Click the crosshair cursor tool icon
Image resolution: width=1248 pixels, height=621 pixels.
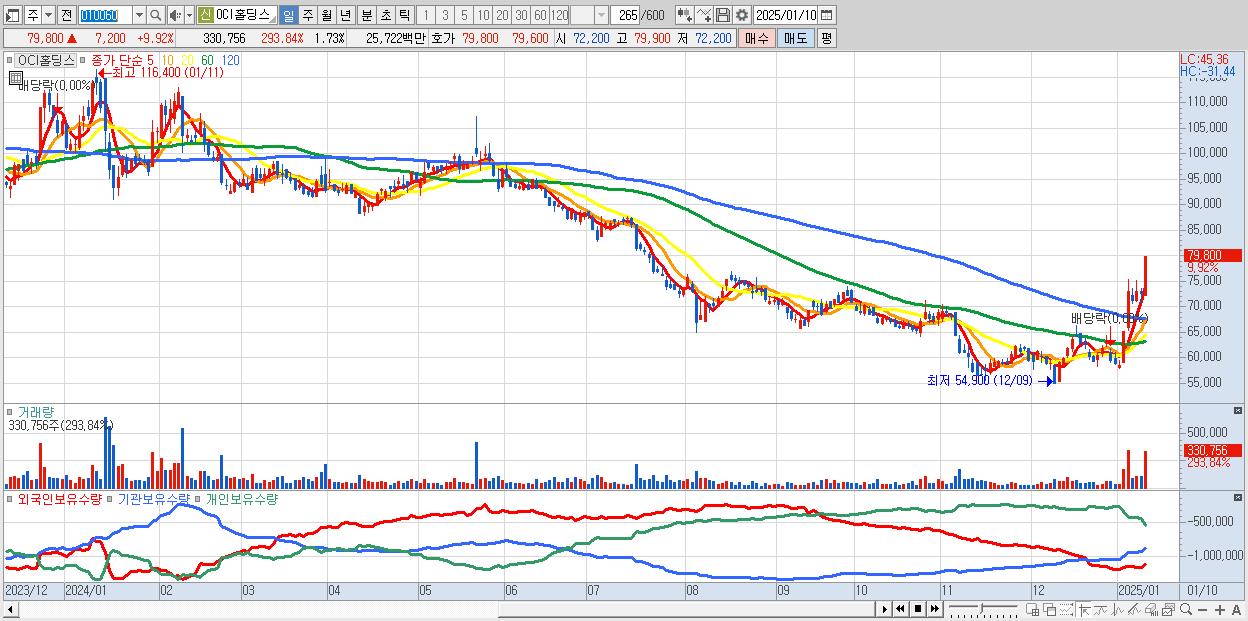coord(1084,610)
